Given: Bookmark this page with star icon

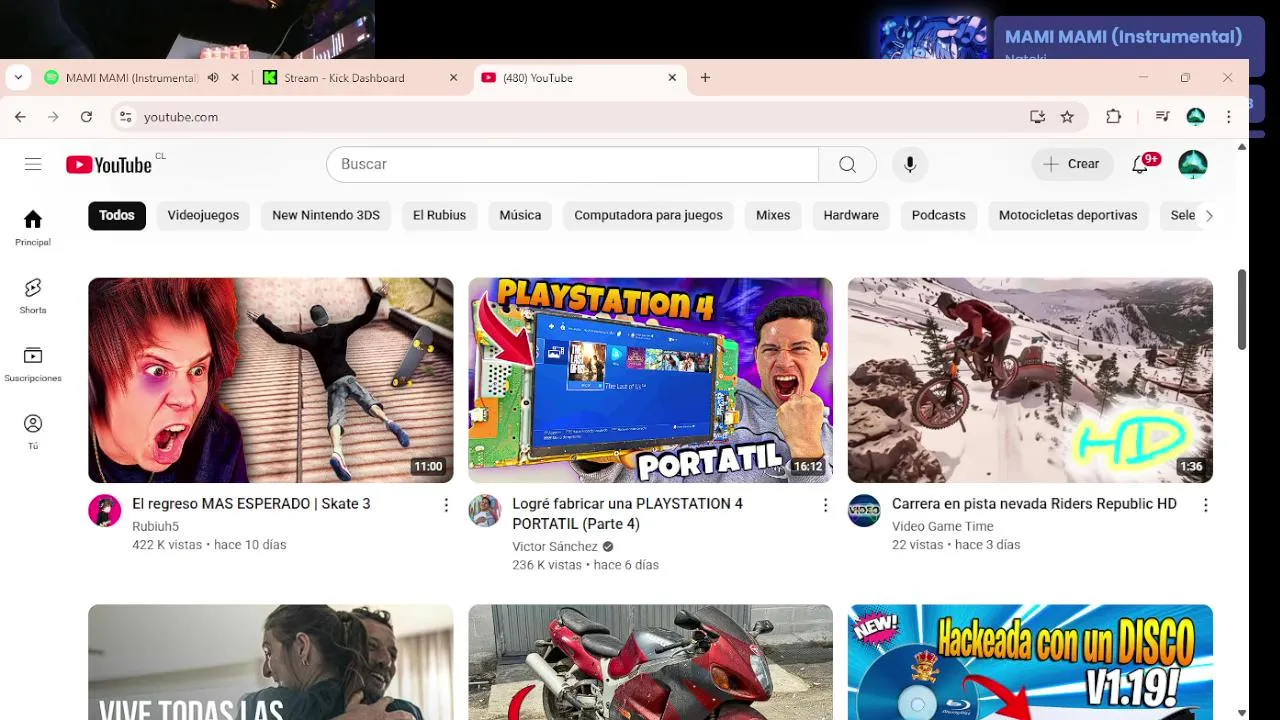Looking at the screenshot, I should pyautogui.click(x=1067, y=117).
